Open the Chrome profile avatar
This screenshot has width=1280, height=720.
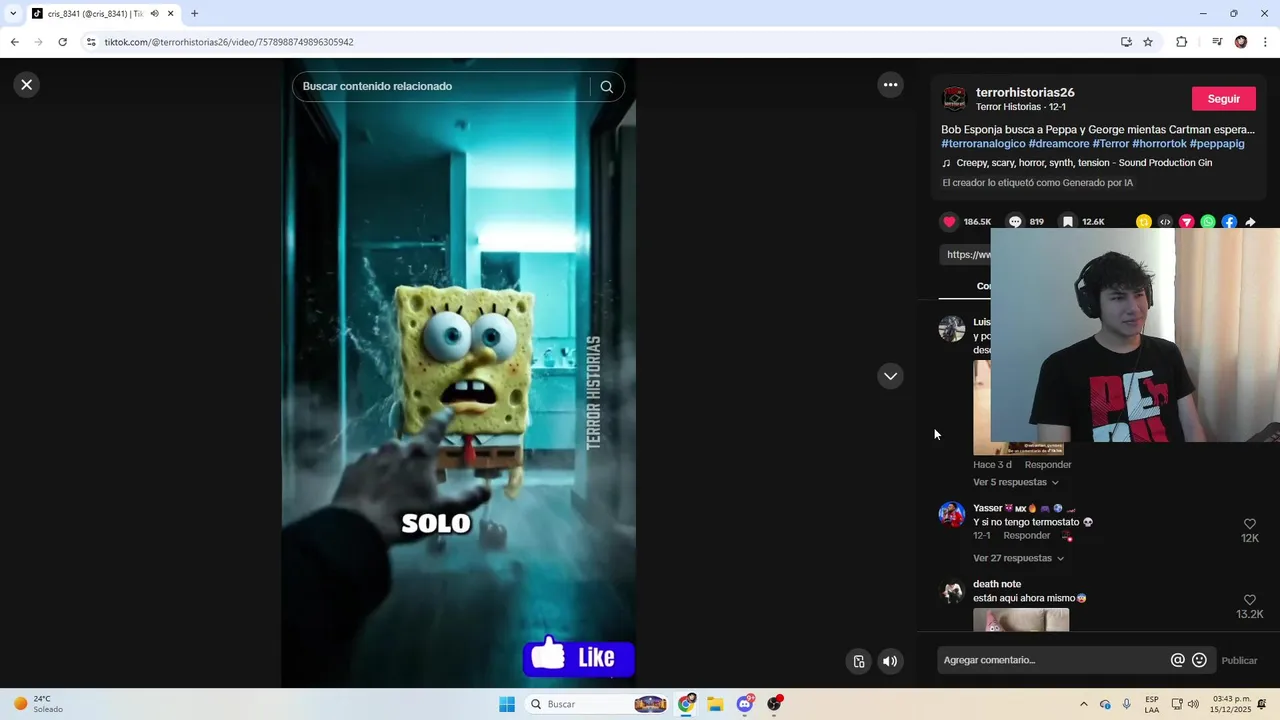(x=1241, y=42)
